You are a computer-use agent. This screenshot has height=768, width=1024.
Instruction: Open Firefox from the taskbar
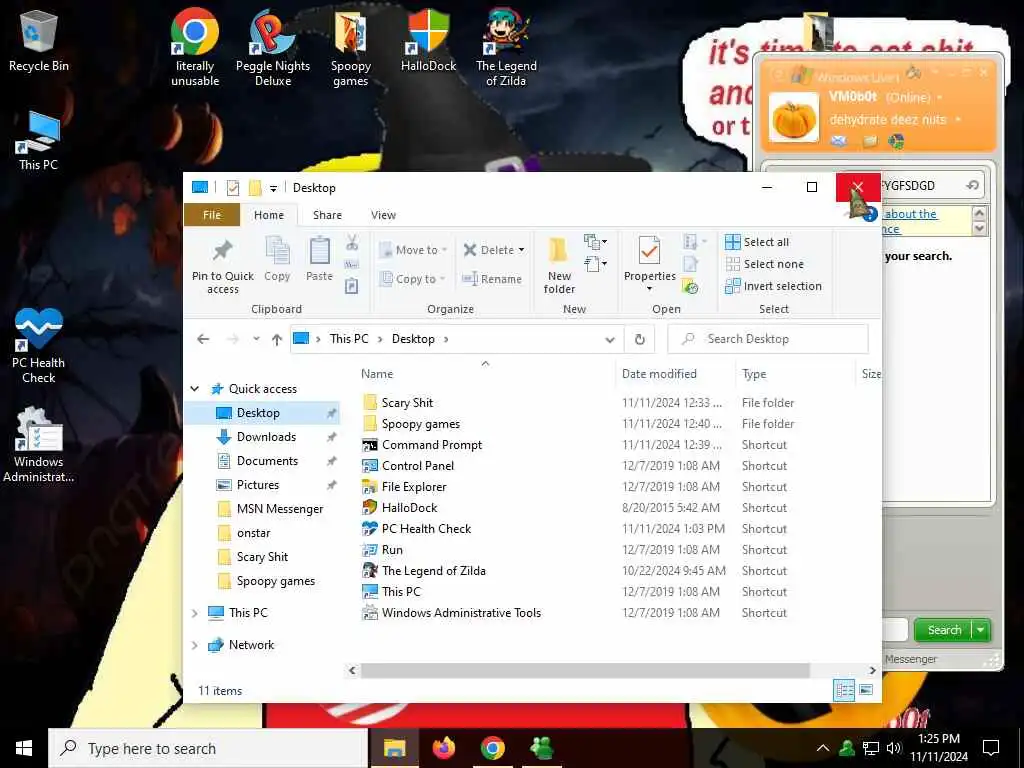coord(443,748)
